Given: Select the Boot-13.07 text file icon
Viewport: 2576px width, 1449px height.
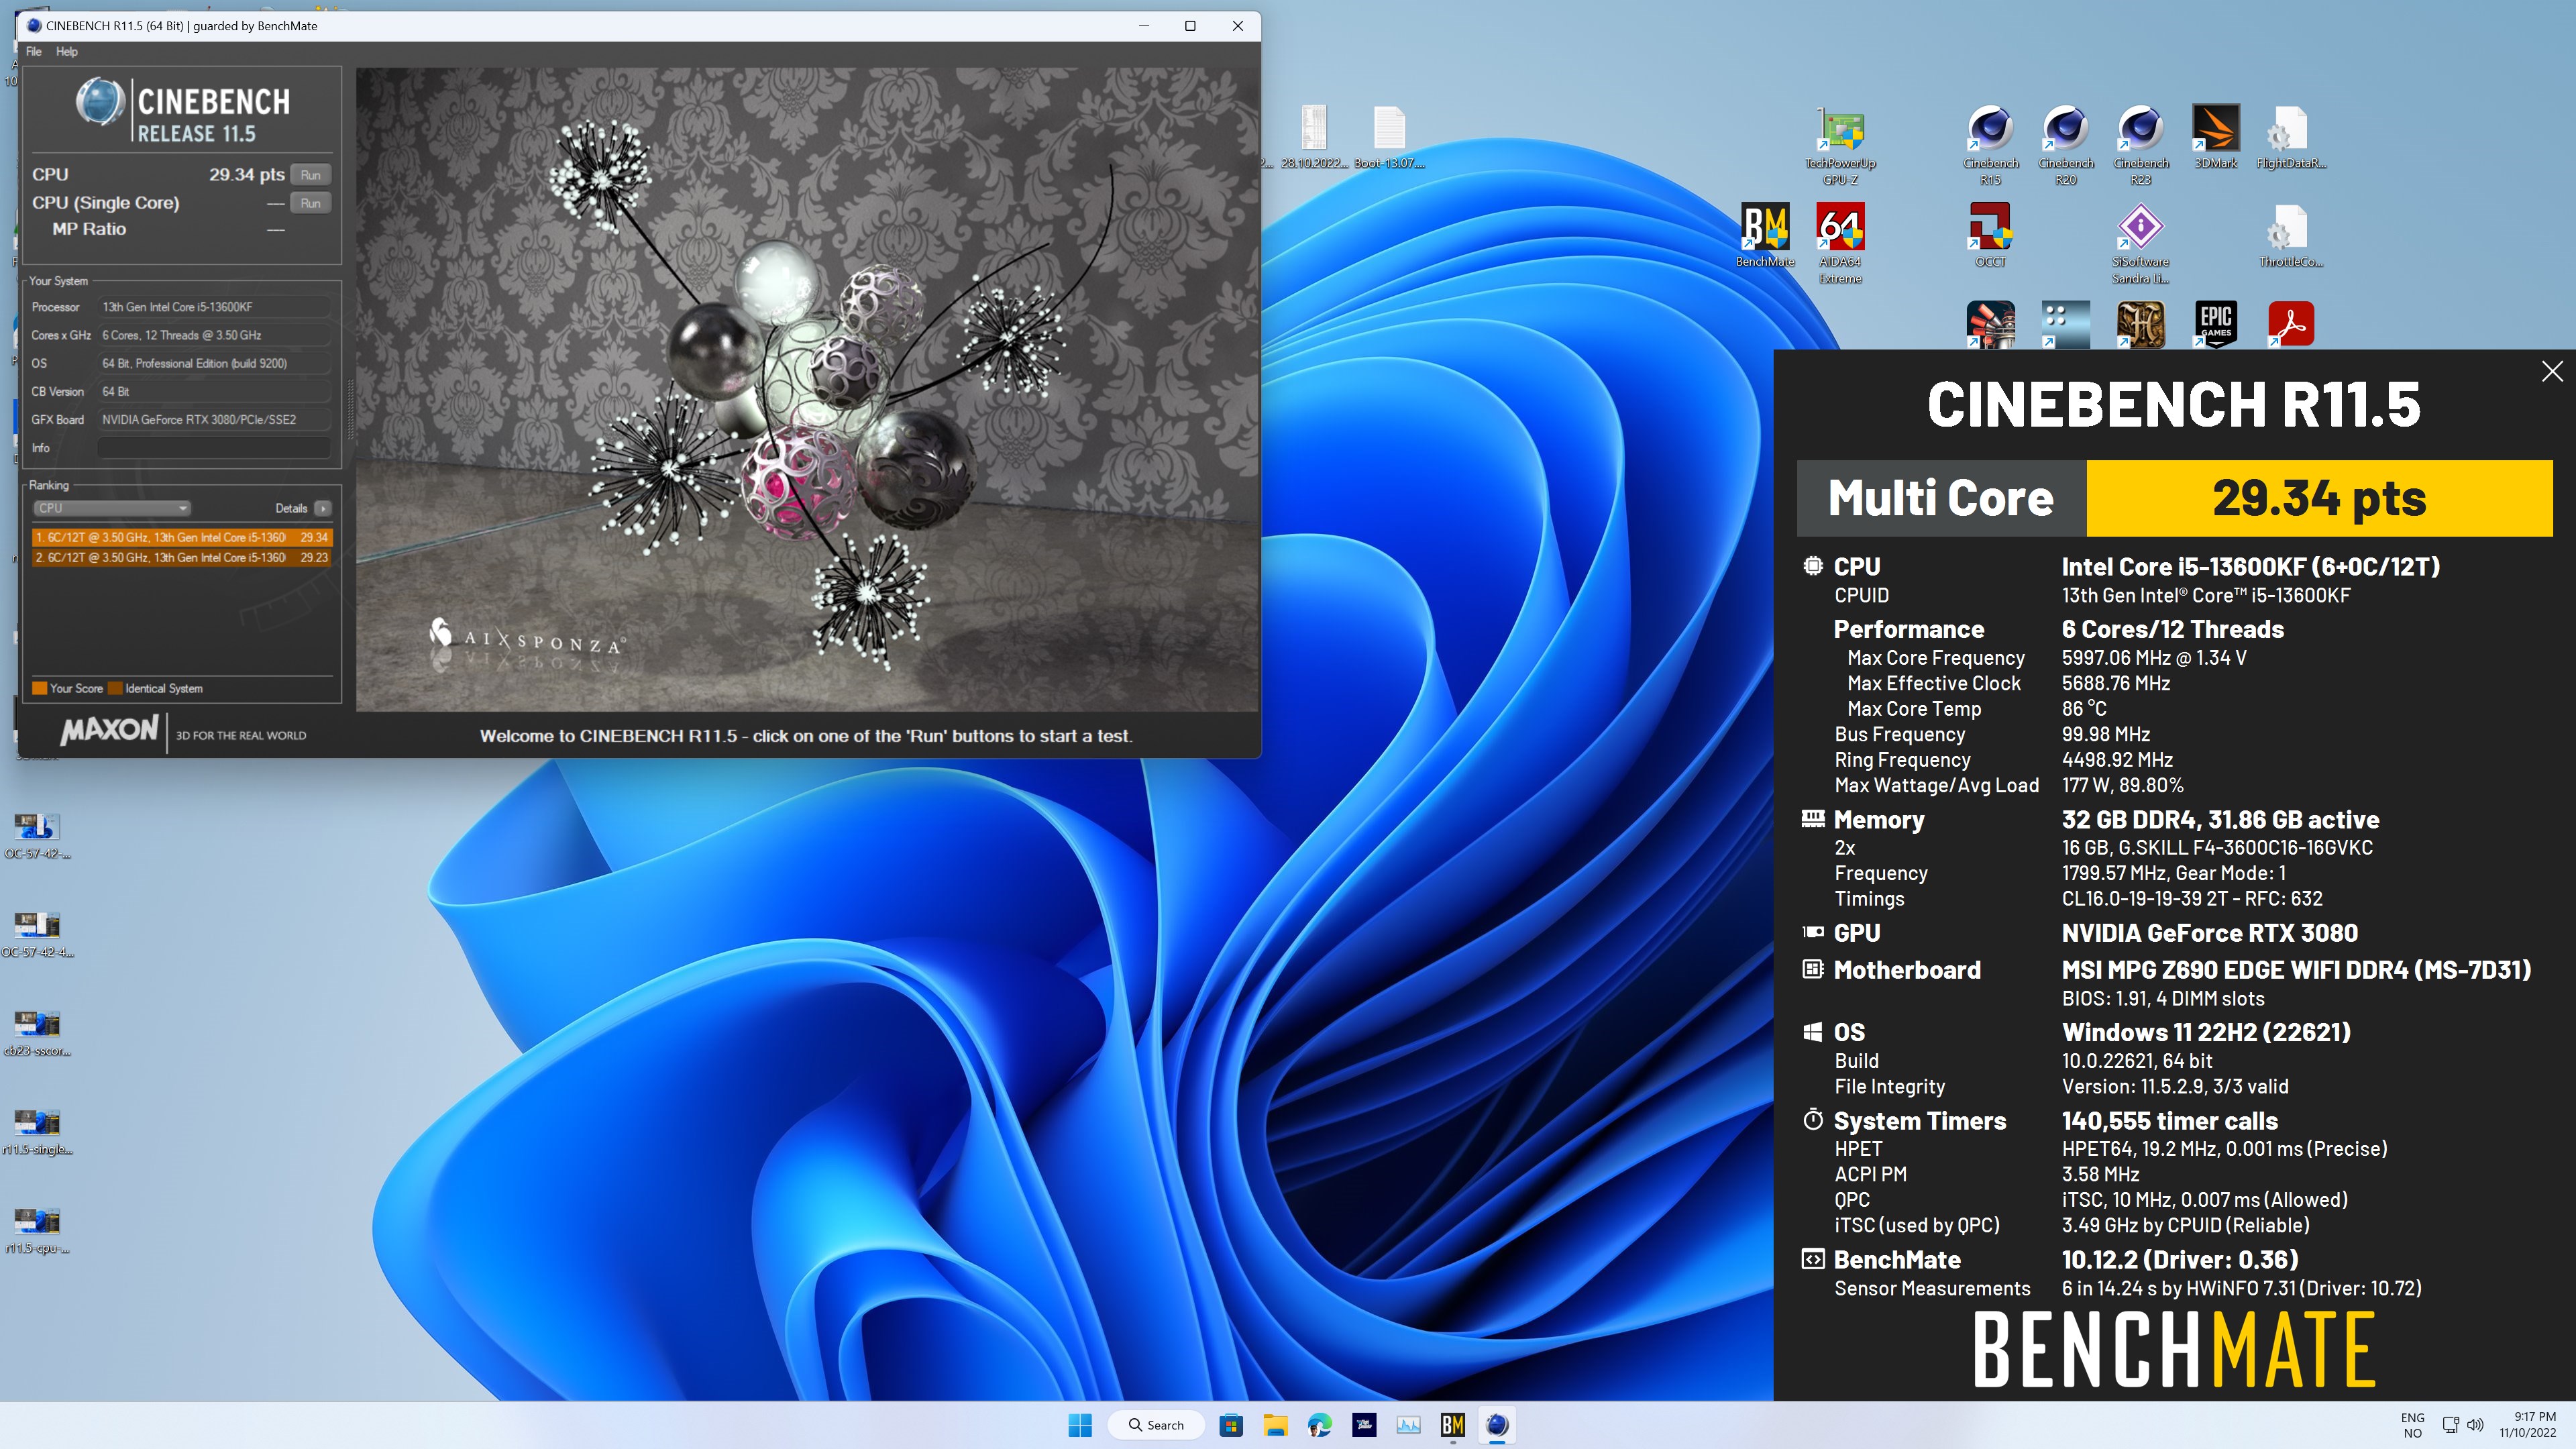Looking at the screenshot, I should pyautogui.click(x=1389, y=137).
